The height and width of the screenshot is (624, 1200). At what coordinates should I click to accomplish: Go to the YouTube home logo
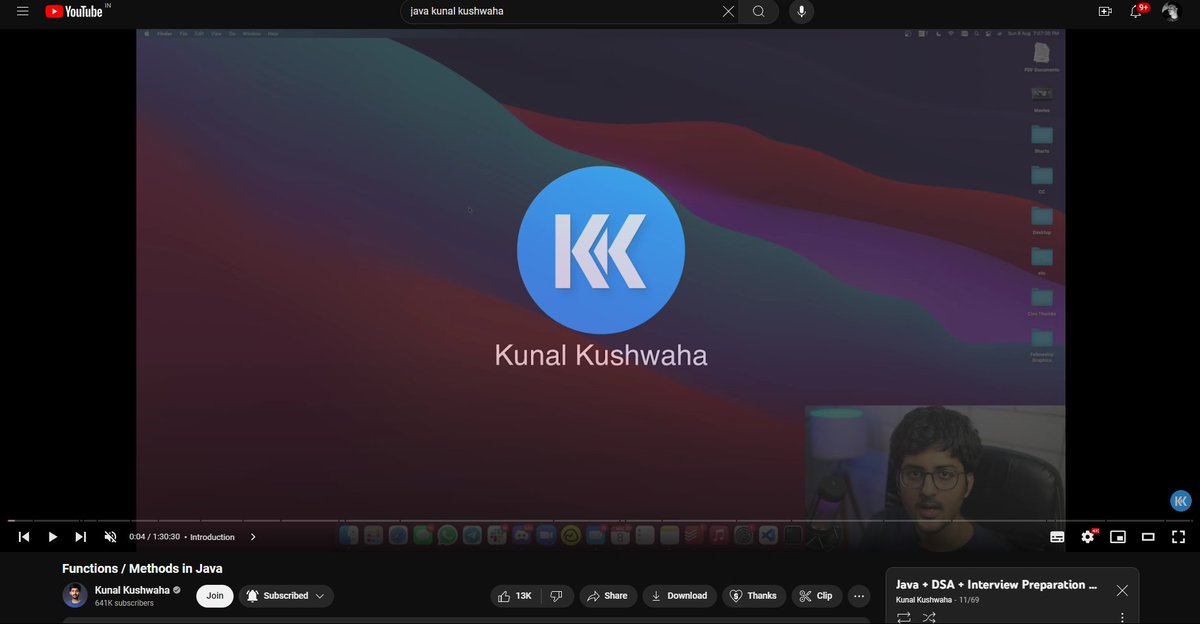pos(76,11)
